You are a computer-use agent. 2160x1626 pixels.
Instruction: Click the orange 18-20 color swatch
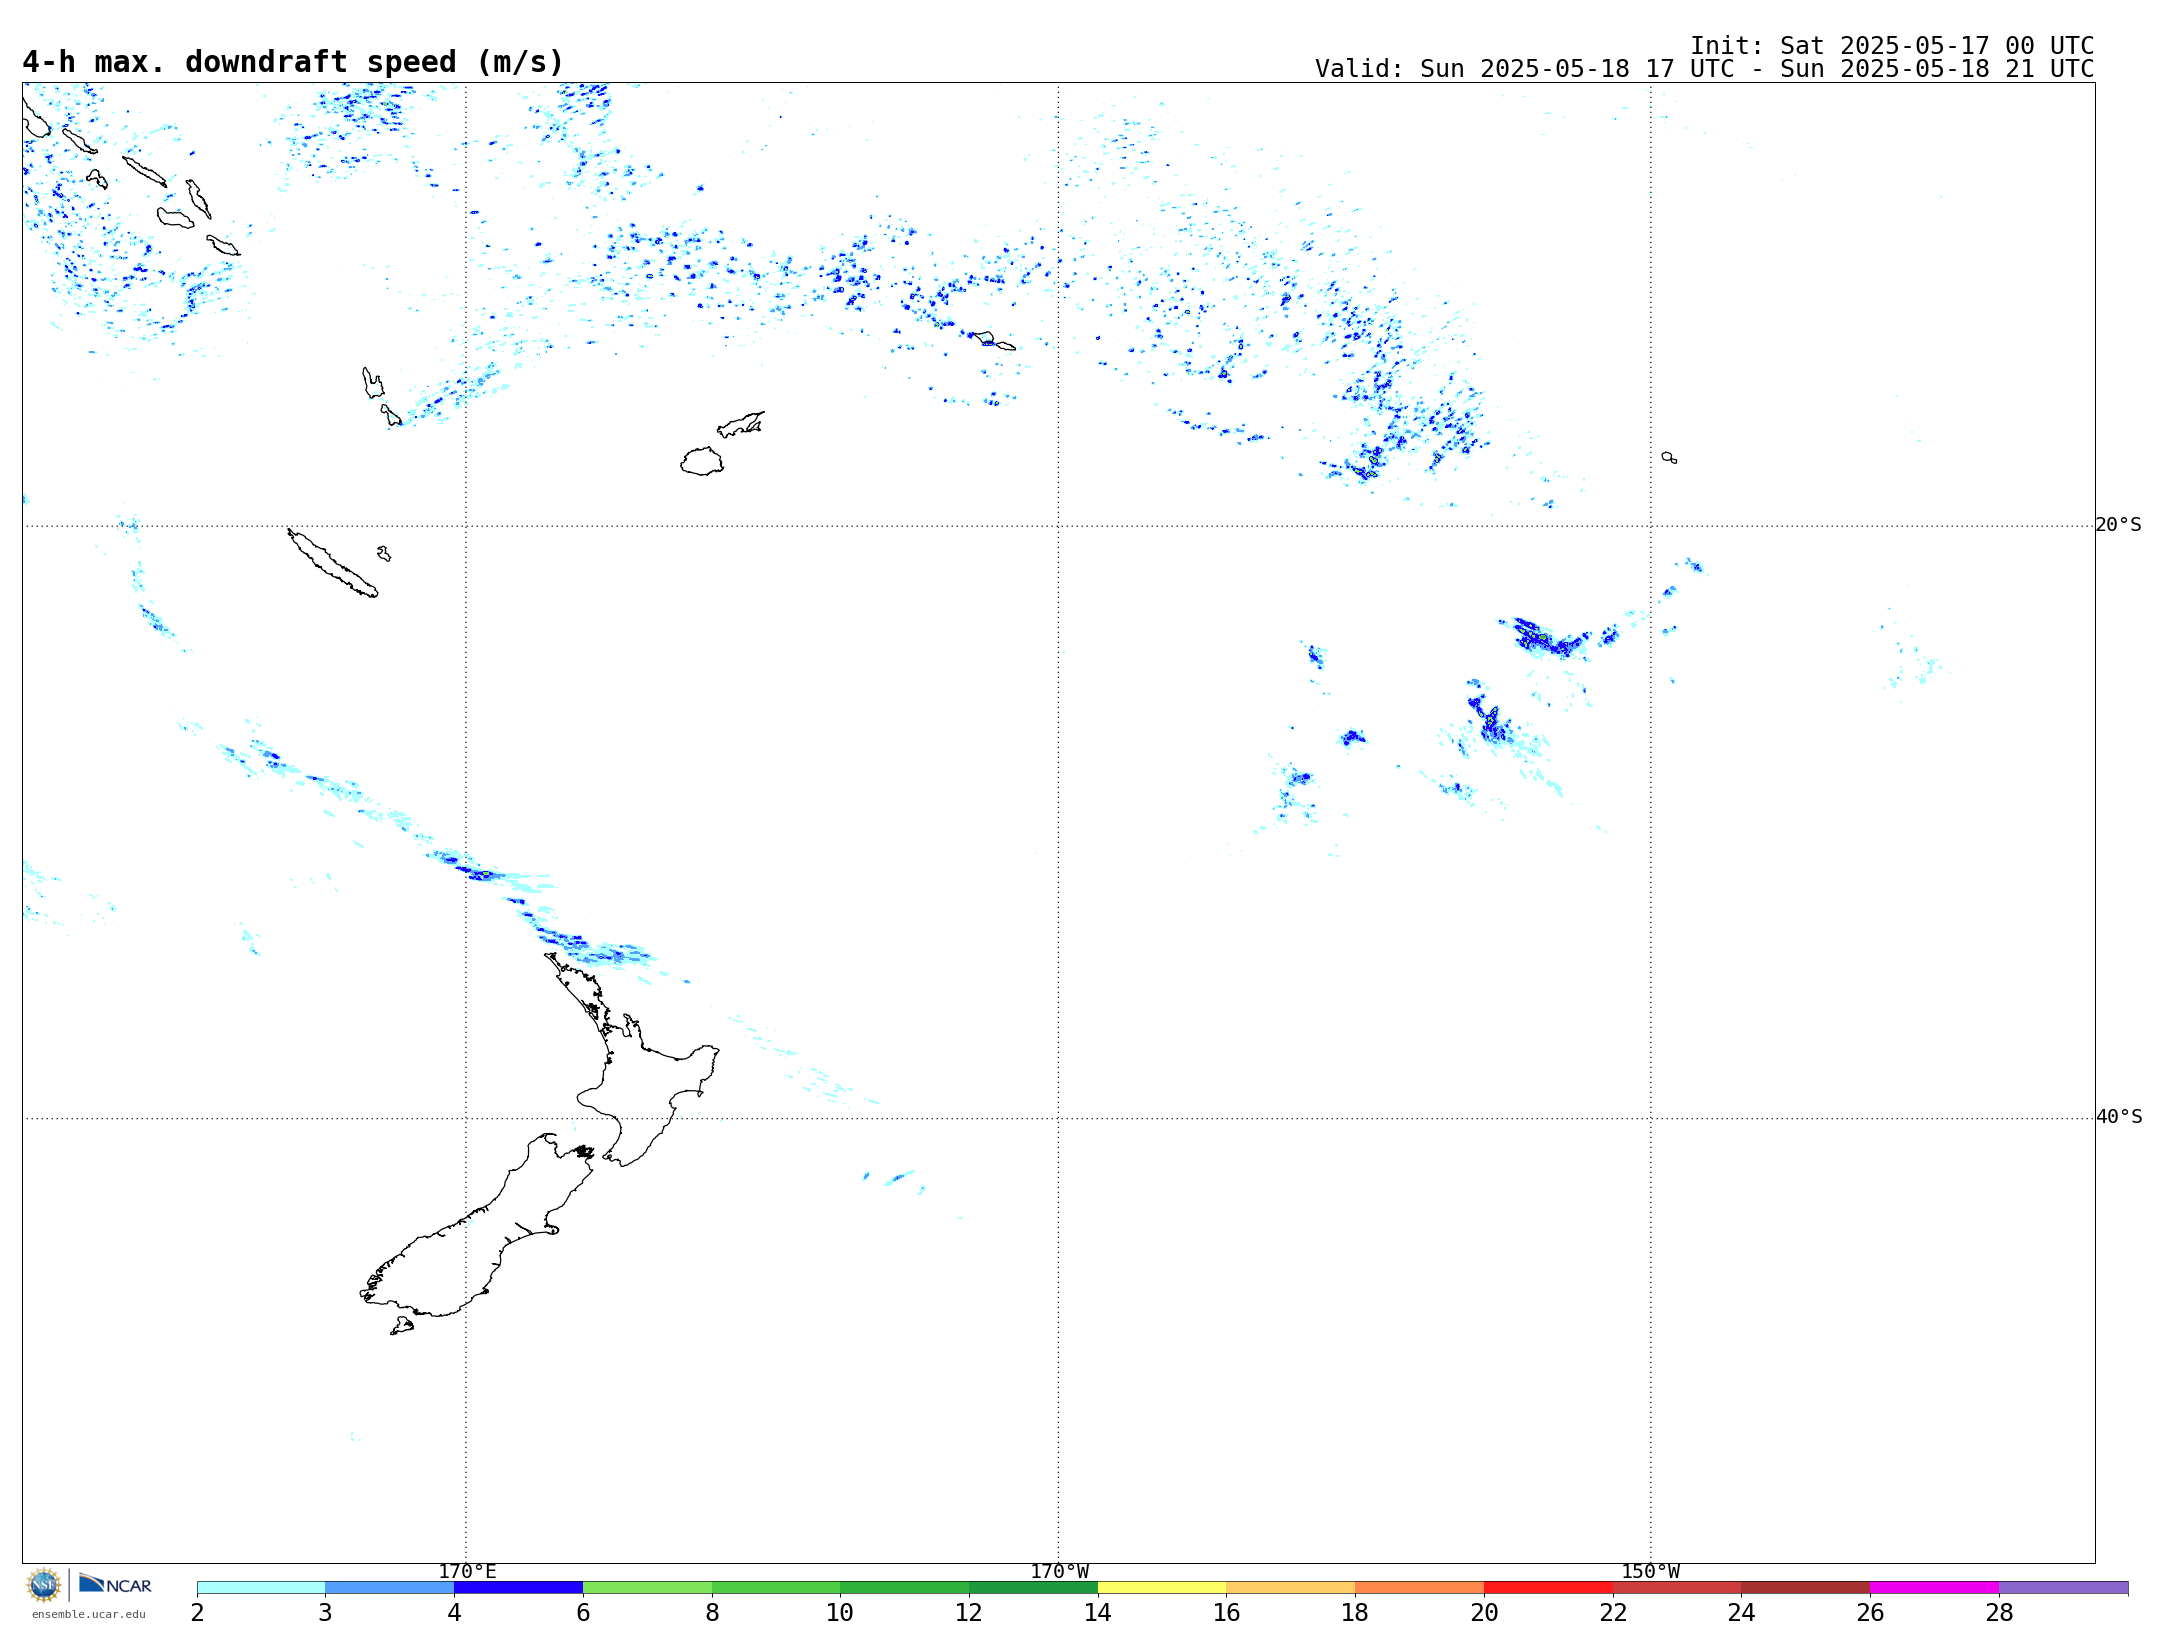tap(1420, 1588)
